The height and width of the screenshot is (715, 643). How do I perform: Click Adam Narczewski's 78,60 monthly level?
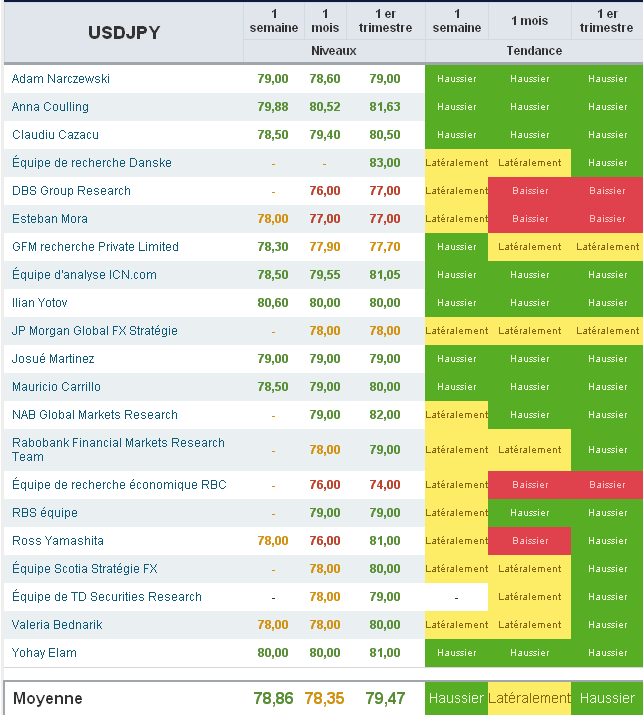[x=325, y=79]
